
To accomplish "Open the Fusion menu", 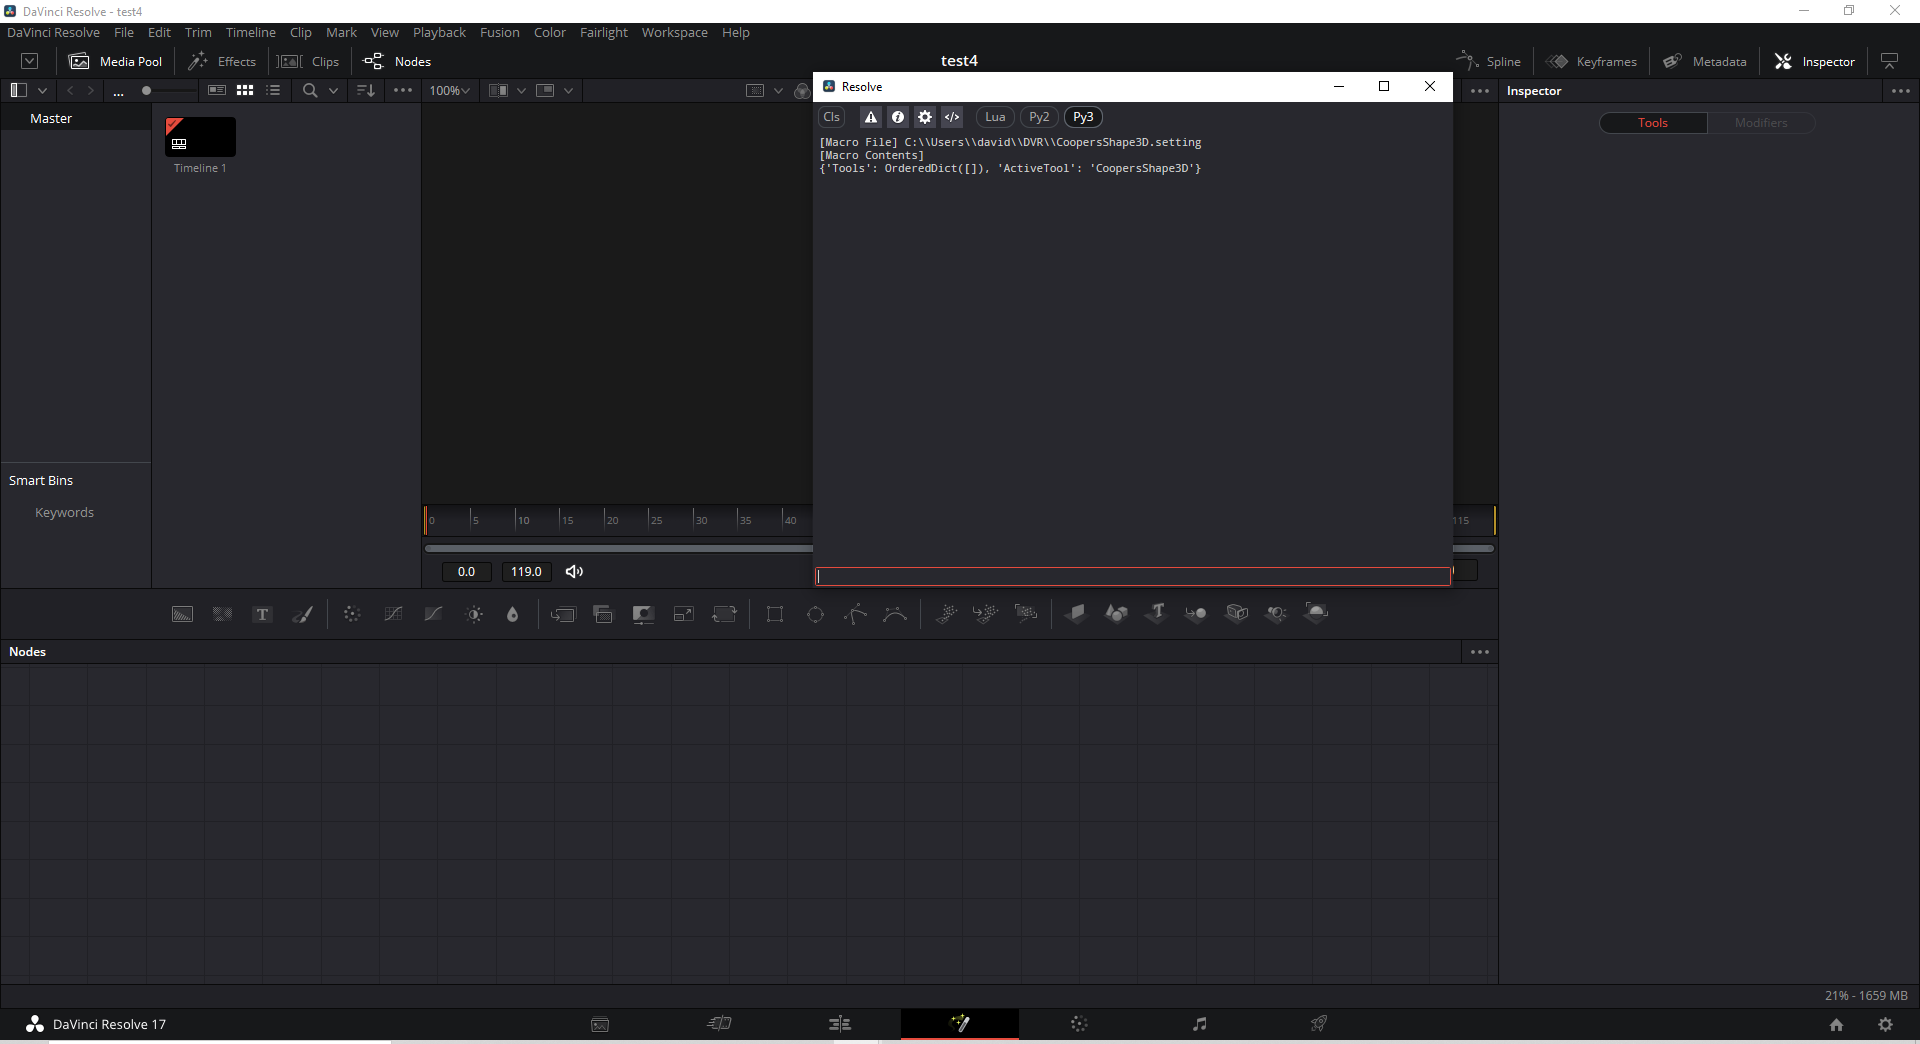I will [499, 32].
